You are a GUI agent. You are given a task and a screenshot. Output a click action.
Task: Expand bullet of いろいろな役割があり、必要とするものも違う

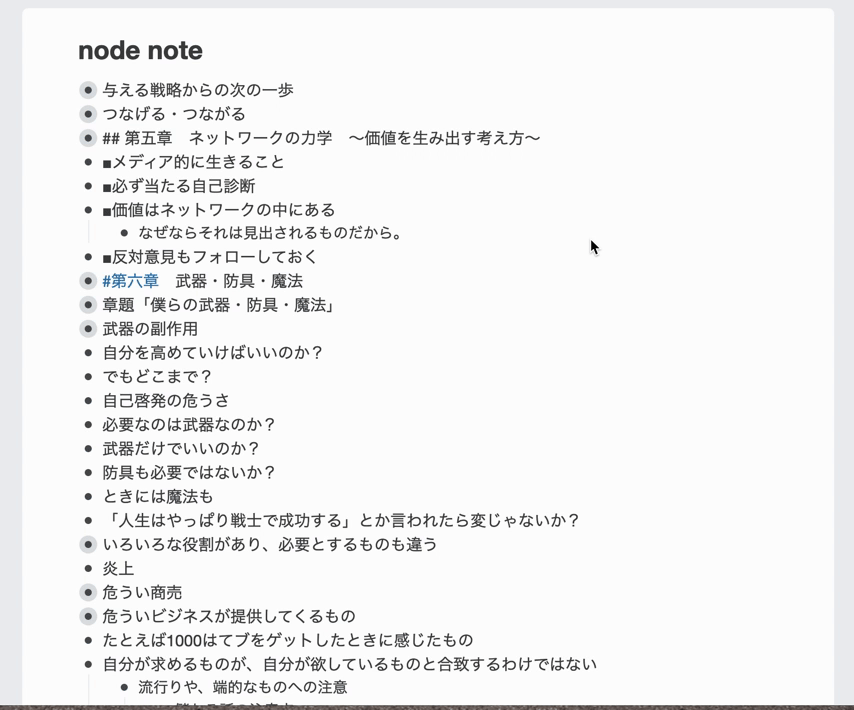click(x=88, y=544)
